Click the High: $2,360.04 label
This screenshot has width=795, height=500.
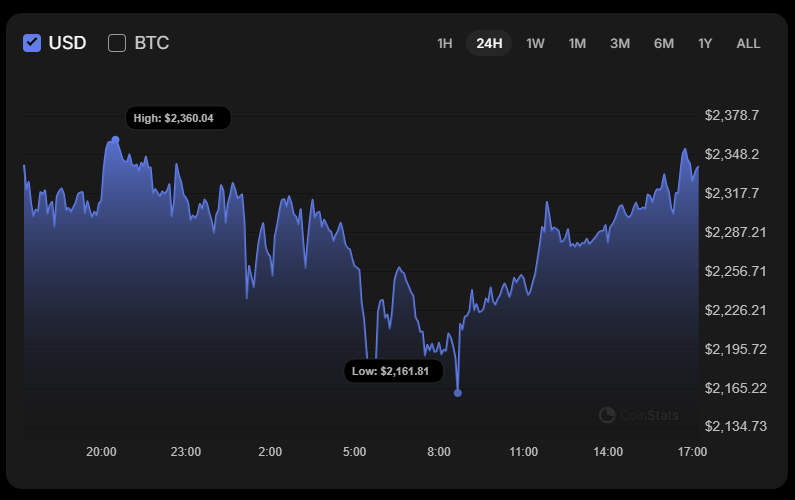tap(178, 118)
